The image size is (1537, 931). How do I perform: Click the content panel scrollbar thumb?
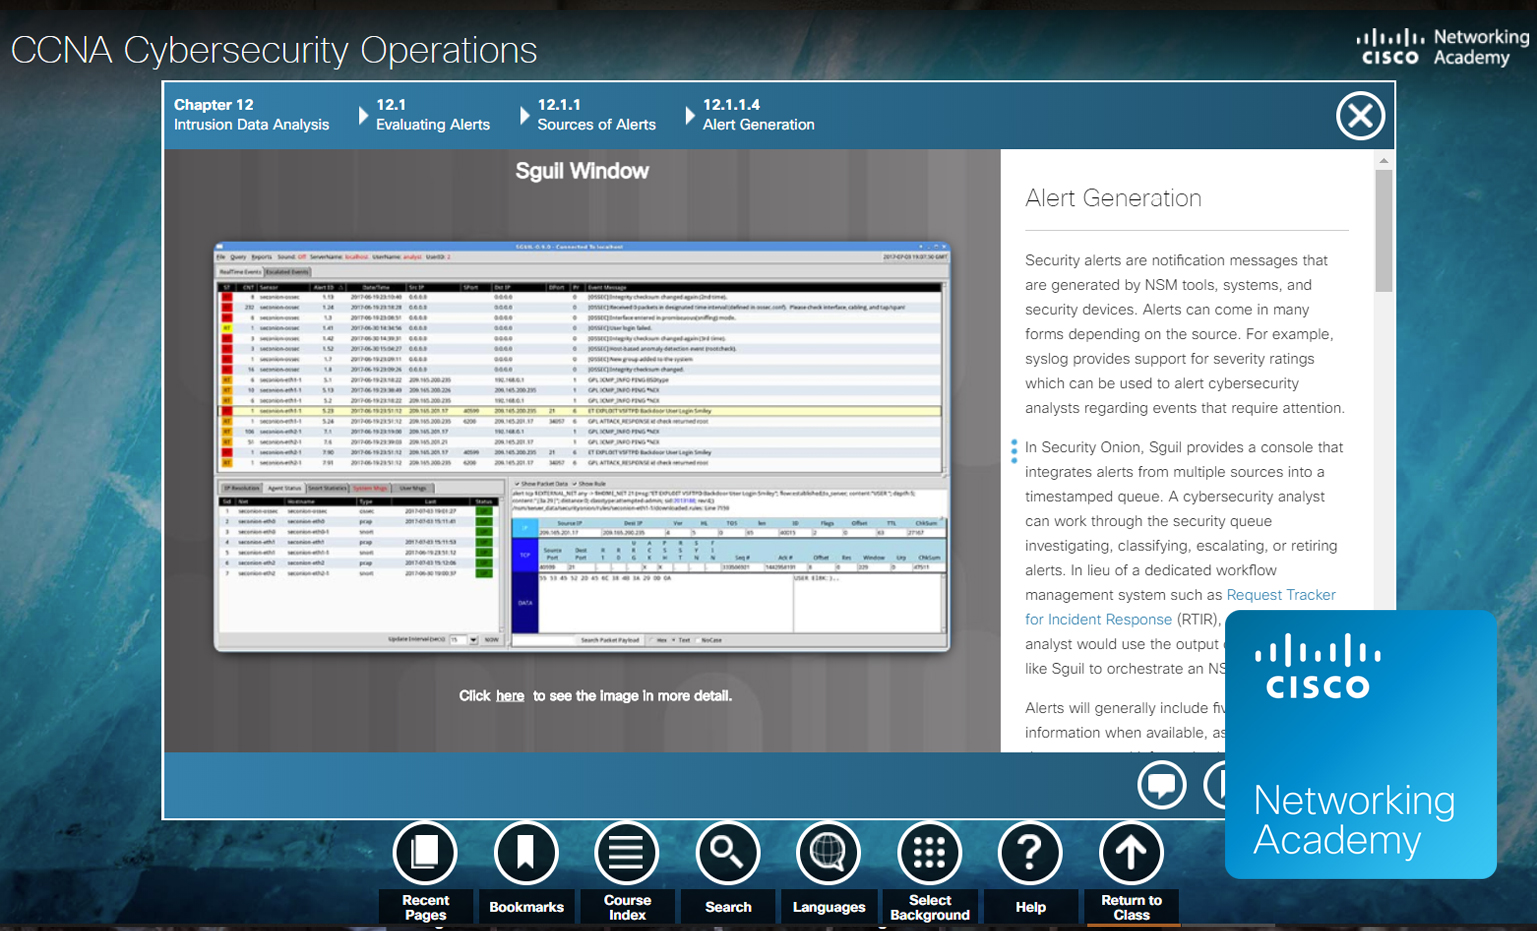point(1384,231)
